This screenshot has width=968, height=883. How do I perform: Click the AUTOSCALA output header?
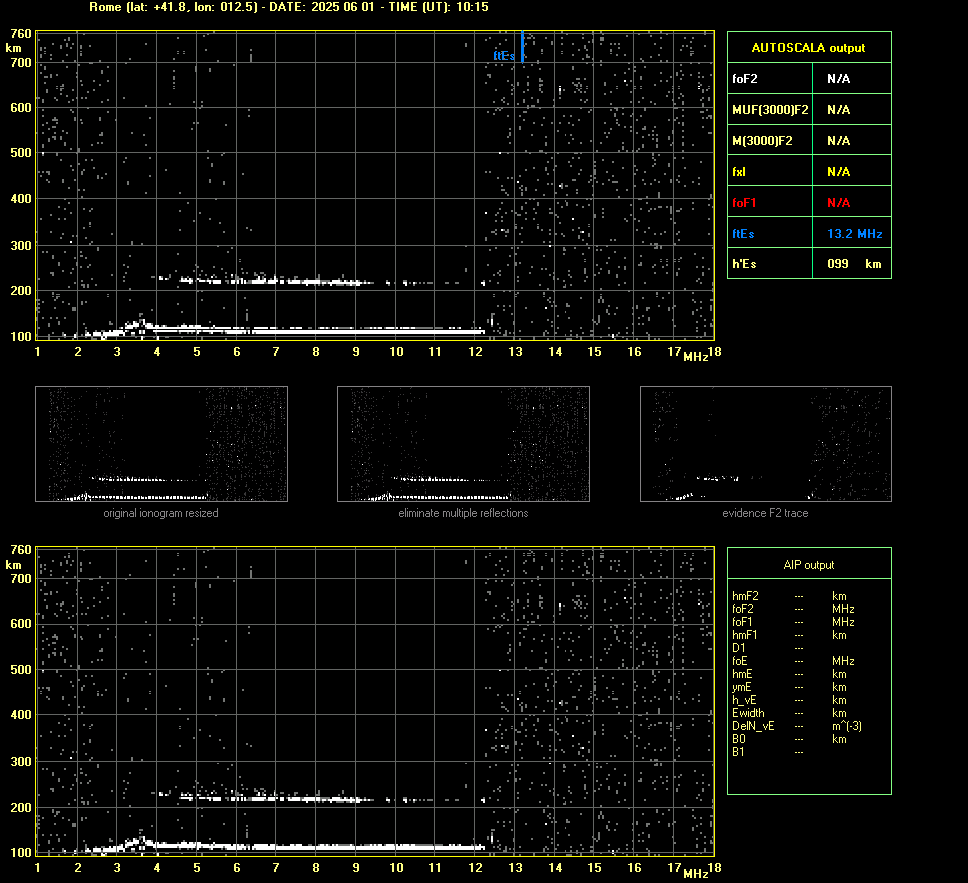point(809,48)
